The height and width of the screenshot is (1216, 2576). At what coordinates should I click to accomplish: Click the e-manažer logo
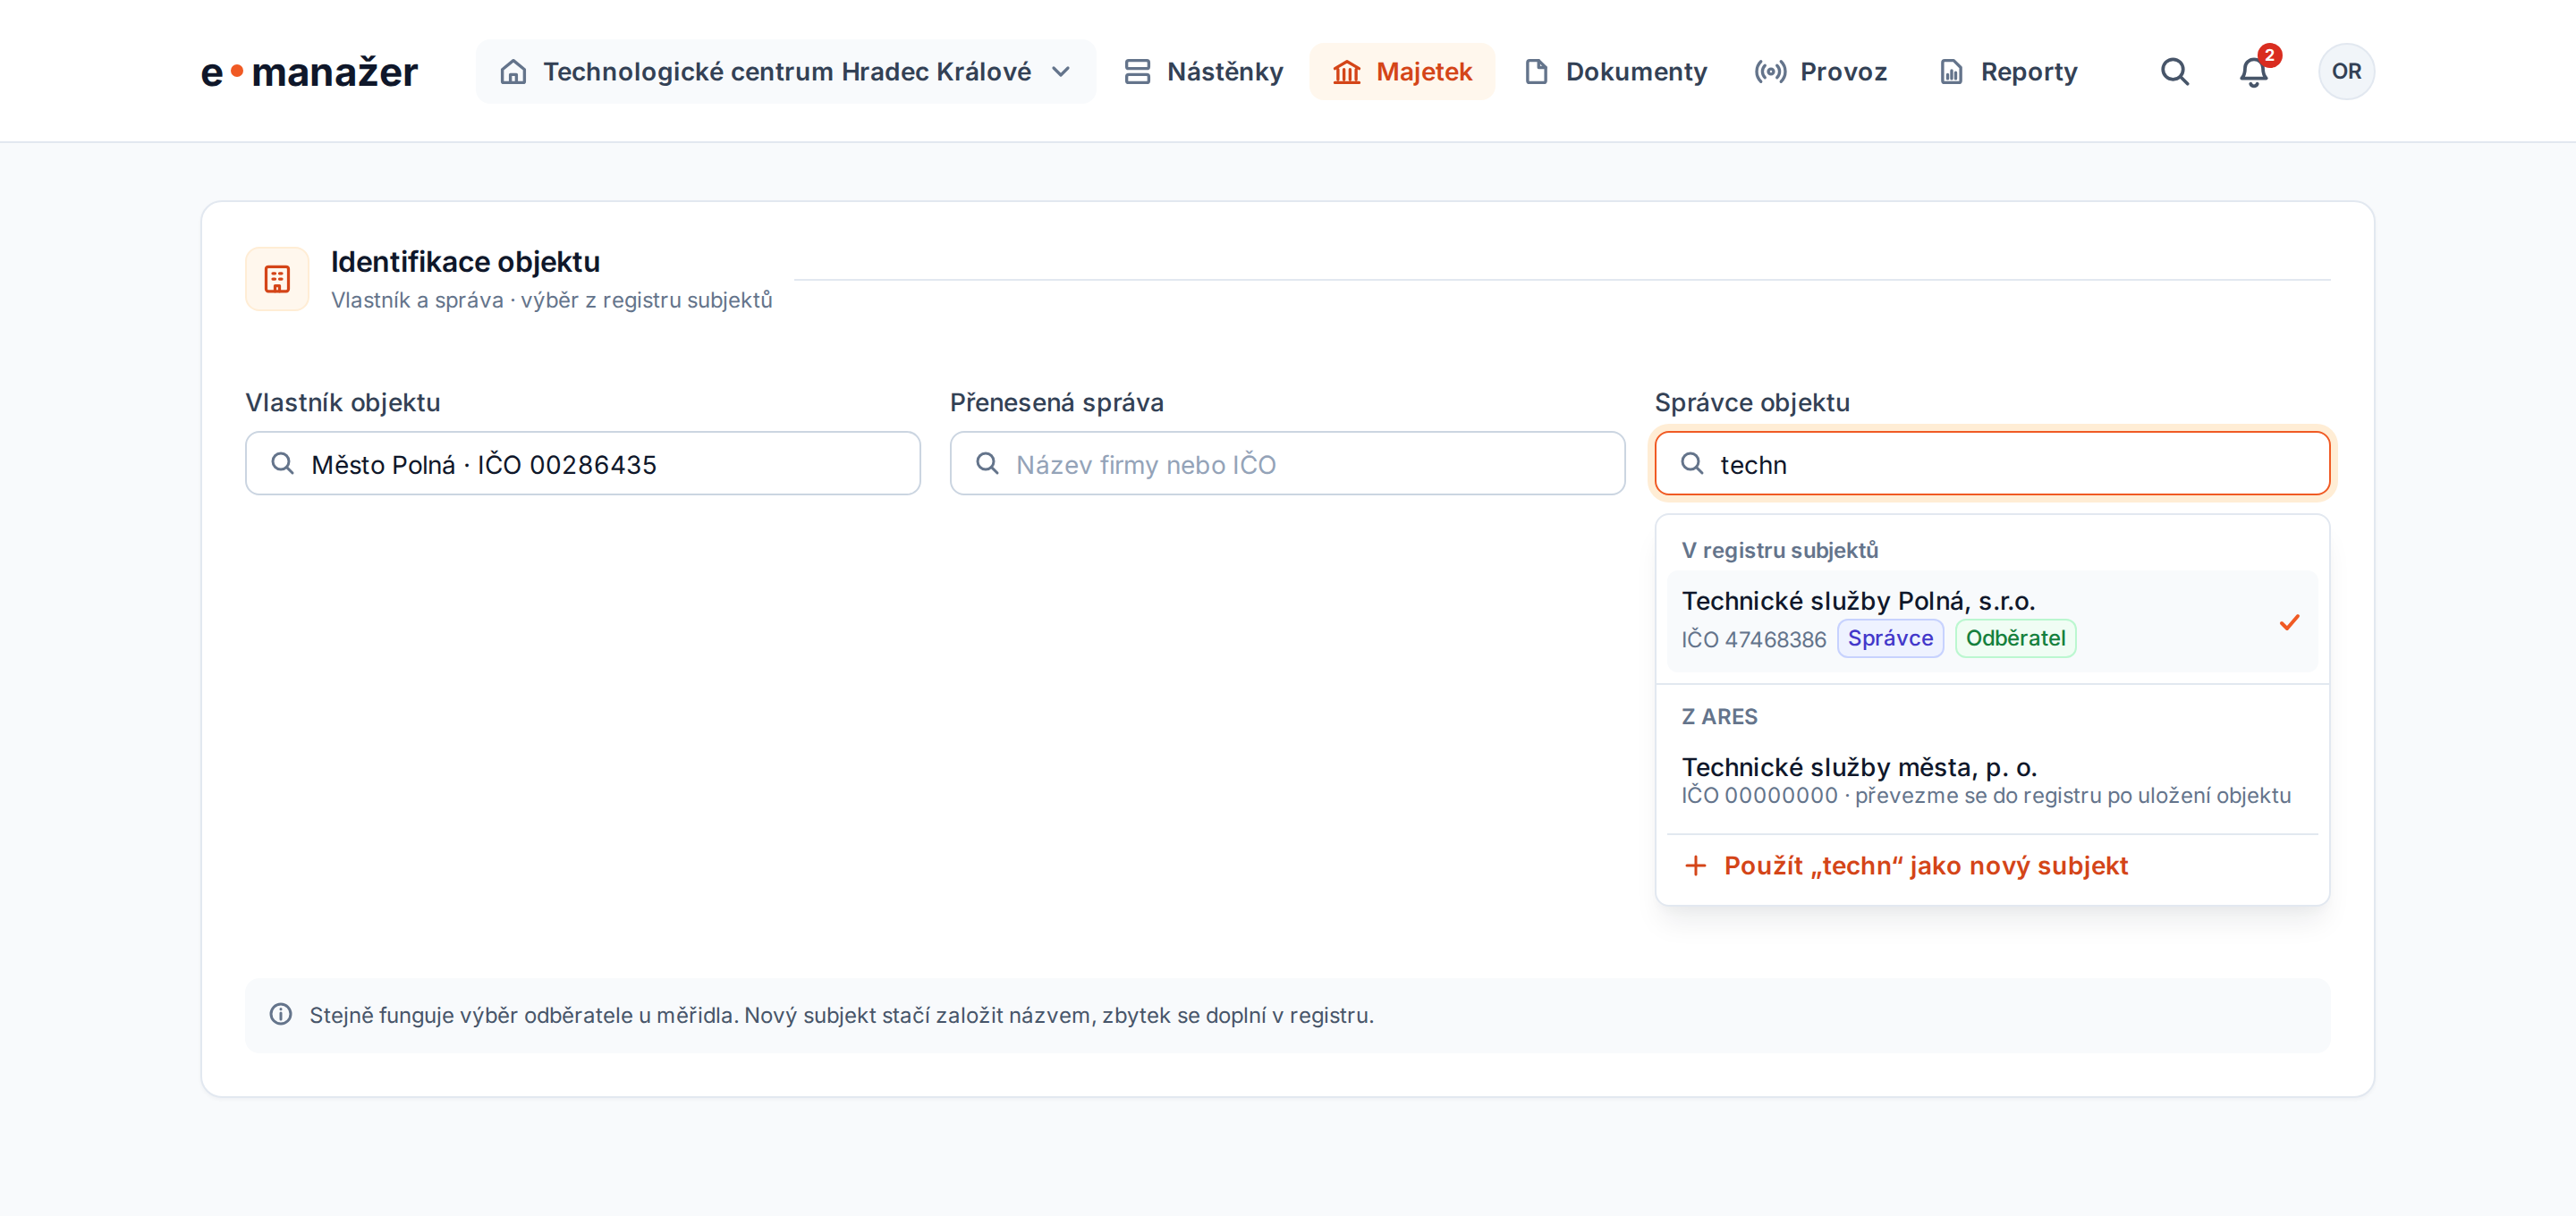click(x=309, y=72)
